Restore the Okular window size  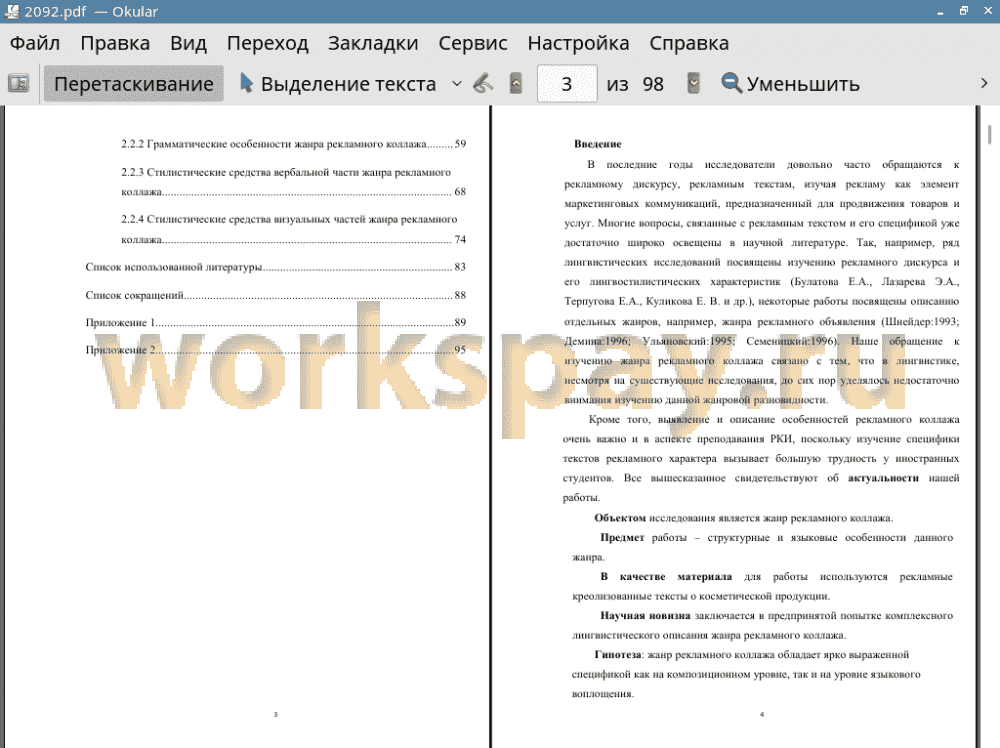964,11
